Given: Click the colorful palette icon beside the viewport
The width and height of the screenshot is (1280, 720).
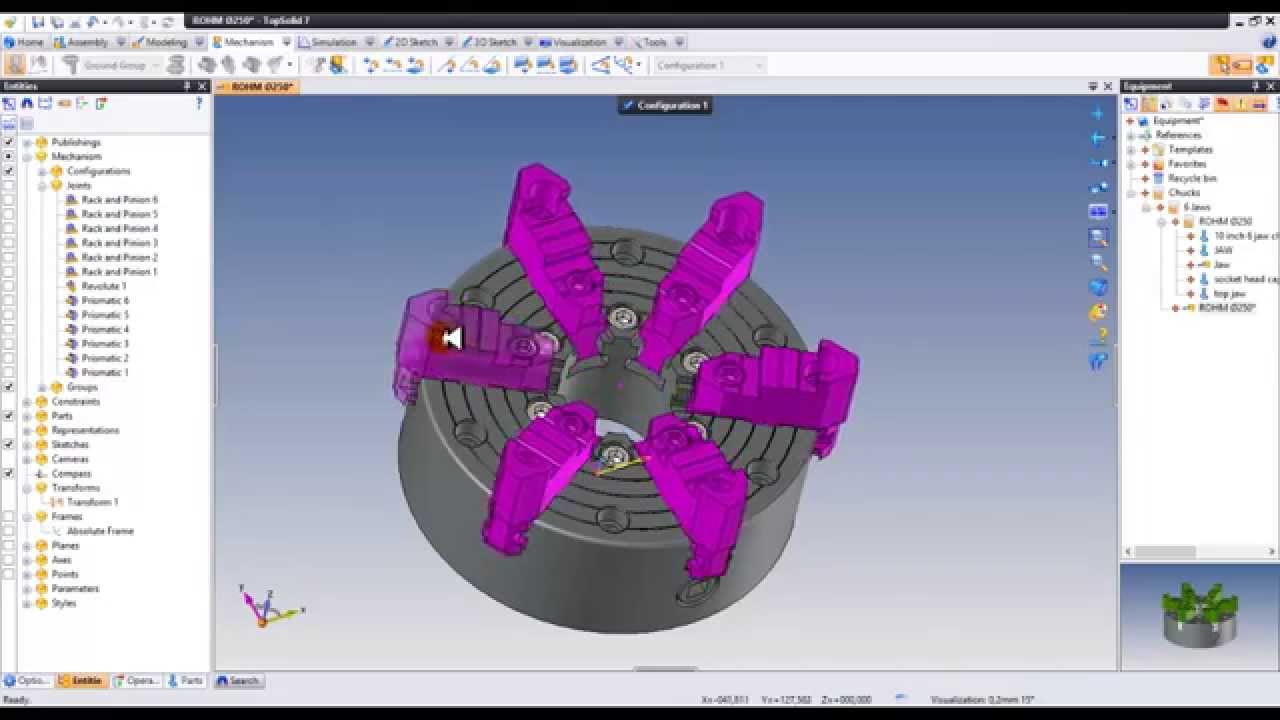Looking at the screenshot, I should (1098, 312).
